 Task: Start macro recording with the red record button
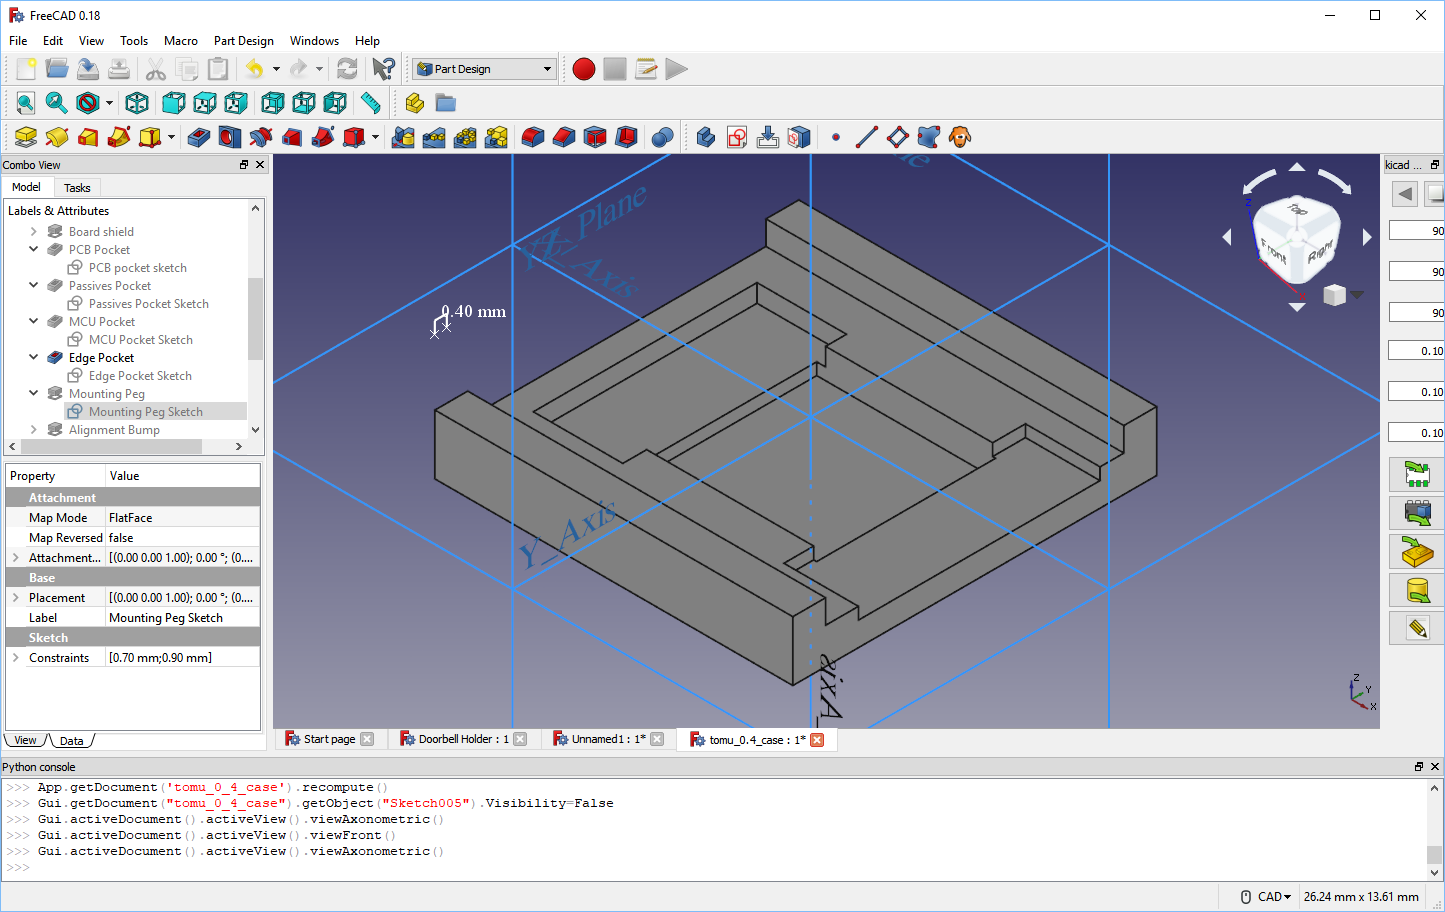[583, 69]
